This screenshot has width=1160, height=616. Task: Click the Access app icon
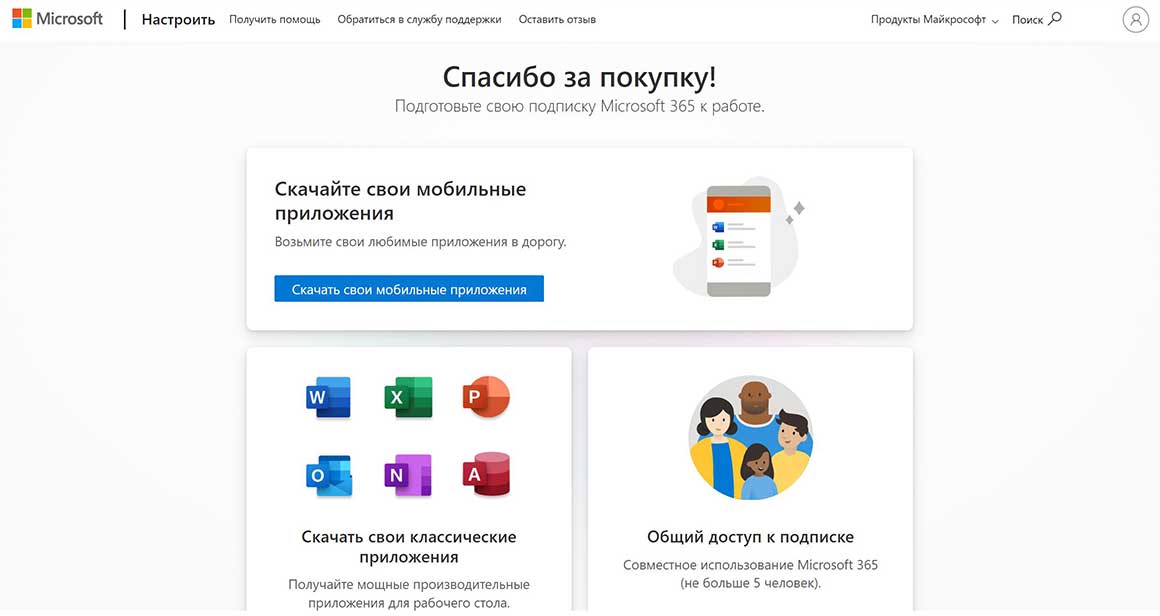(x=486, y=475)
